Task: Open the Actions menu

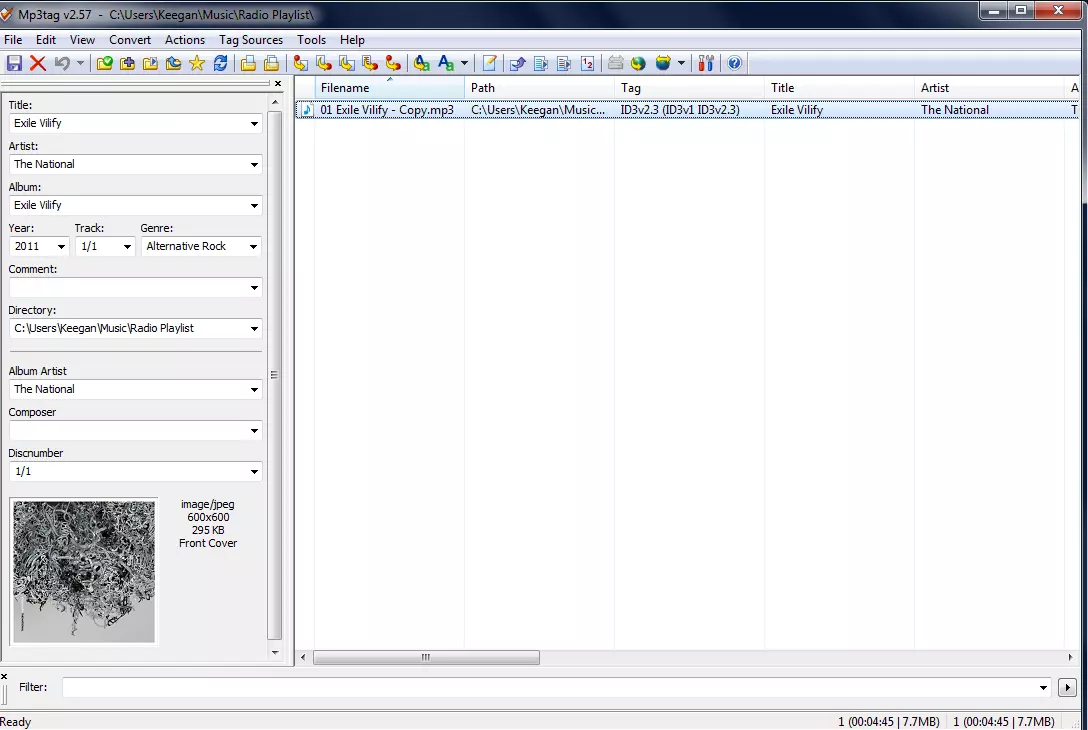Action: tap(185, 40)
